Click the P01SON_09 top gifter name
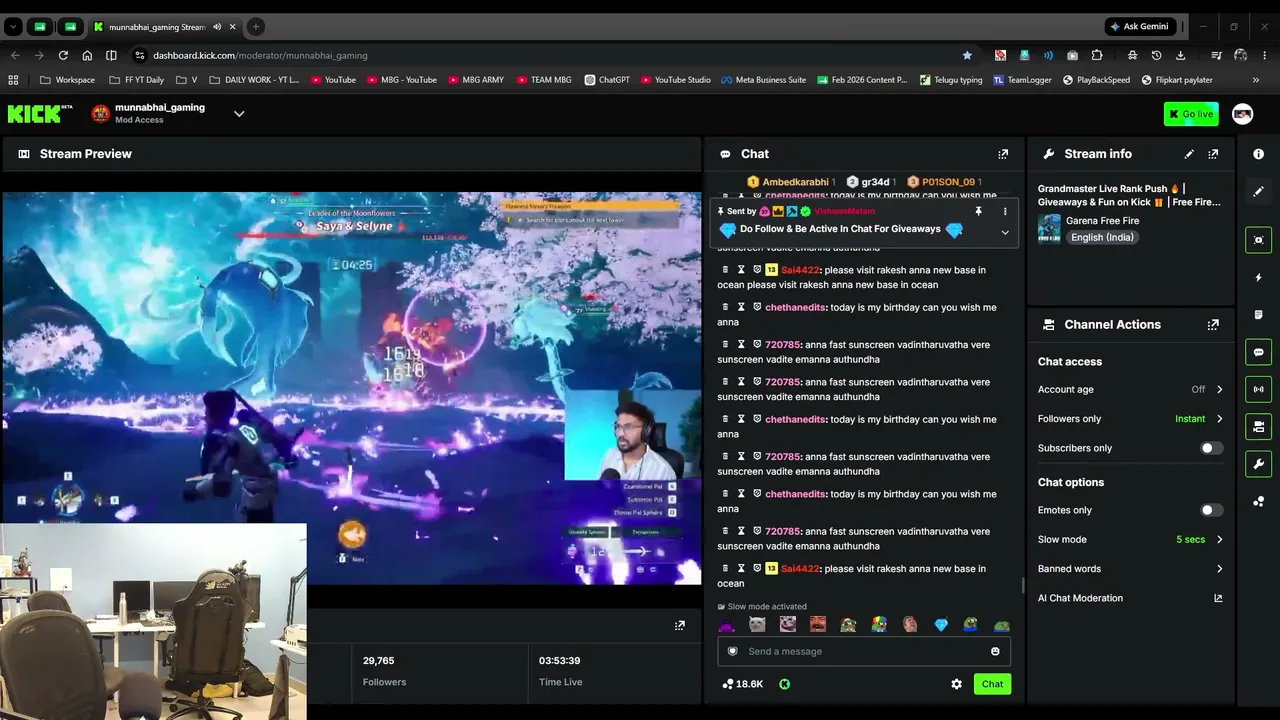The height and width of the screenshot is (720, 1280). click(x=948, y=182)
